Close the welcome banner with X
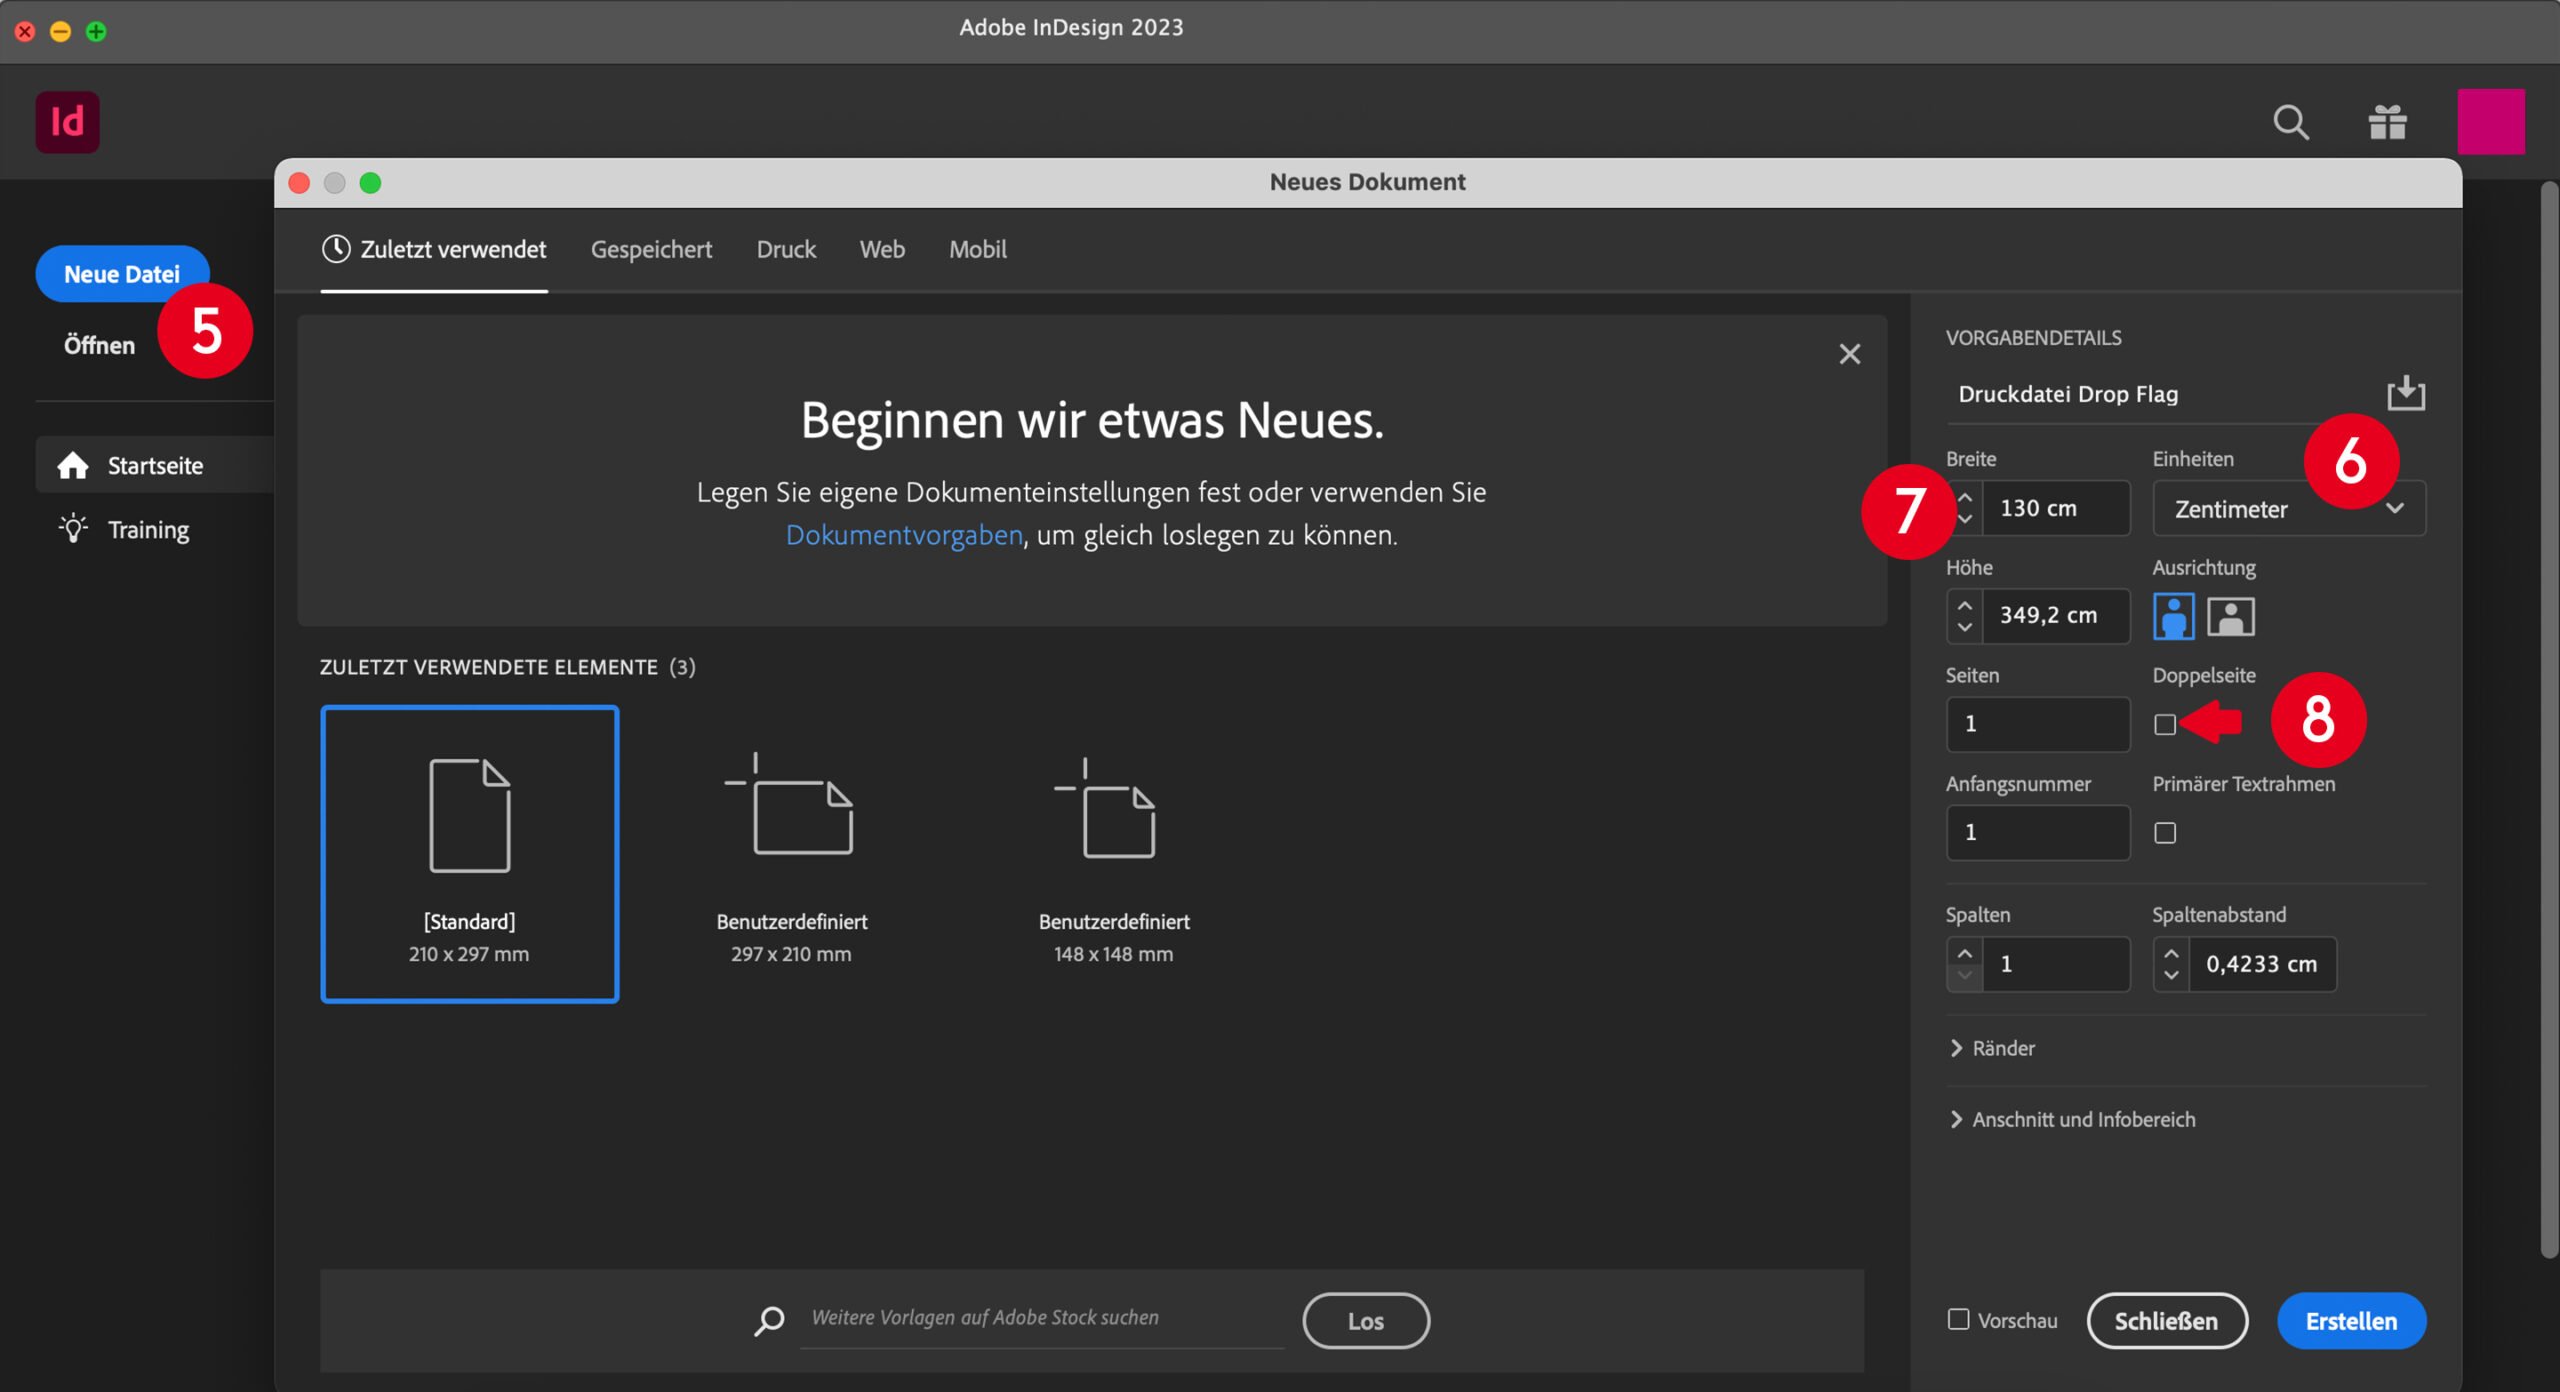Screen dimensions: 2560x1392 (1849, 354)
